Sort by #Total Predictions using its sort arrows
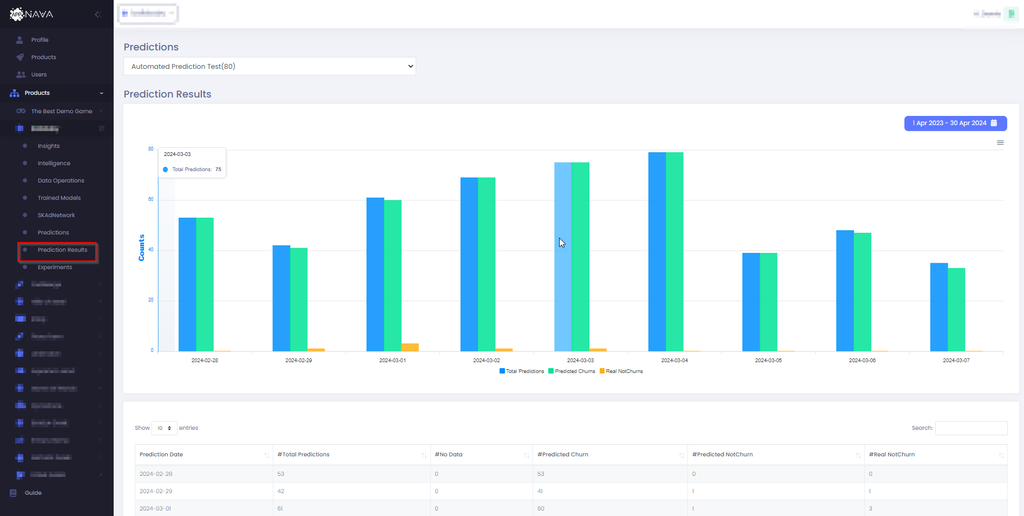Image resolution: width=1024 pixels, height=516 pixels. (424, 455)
